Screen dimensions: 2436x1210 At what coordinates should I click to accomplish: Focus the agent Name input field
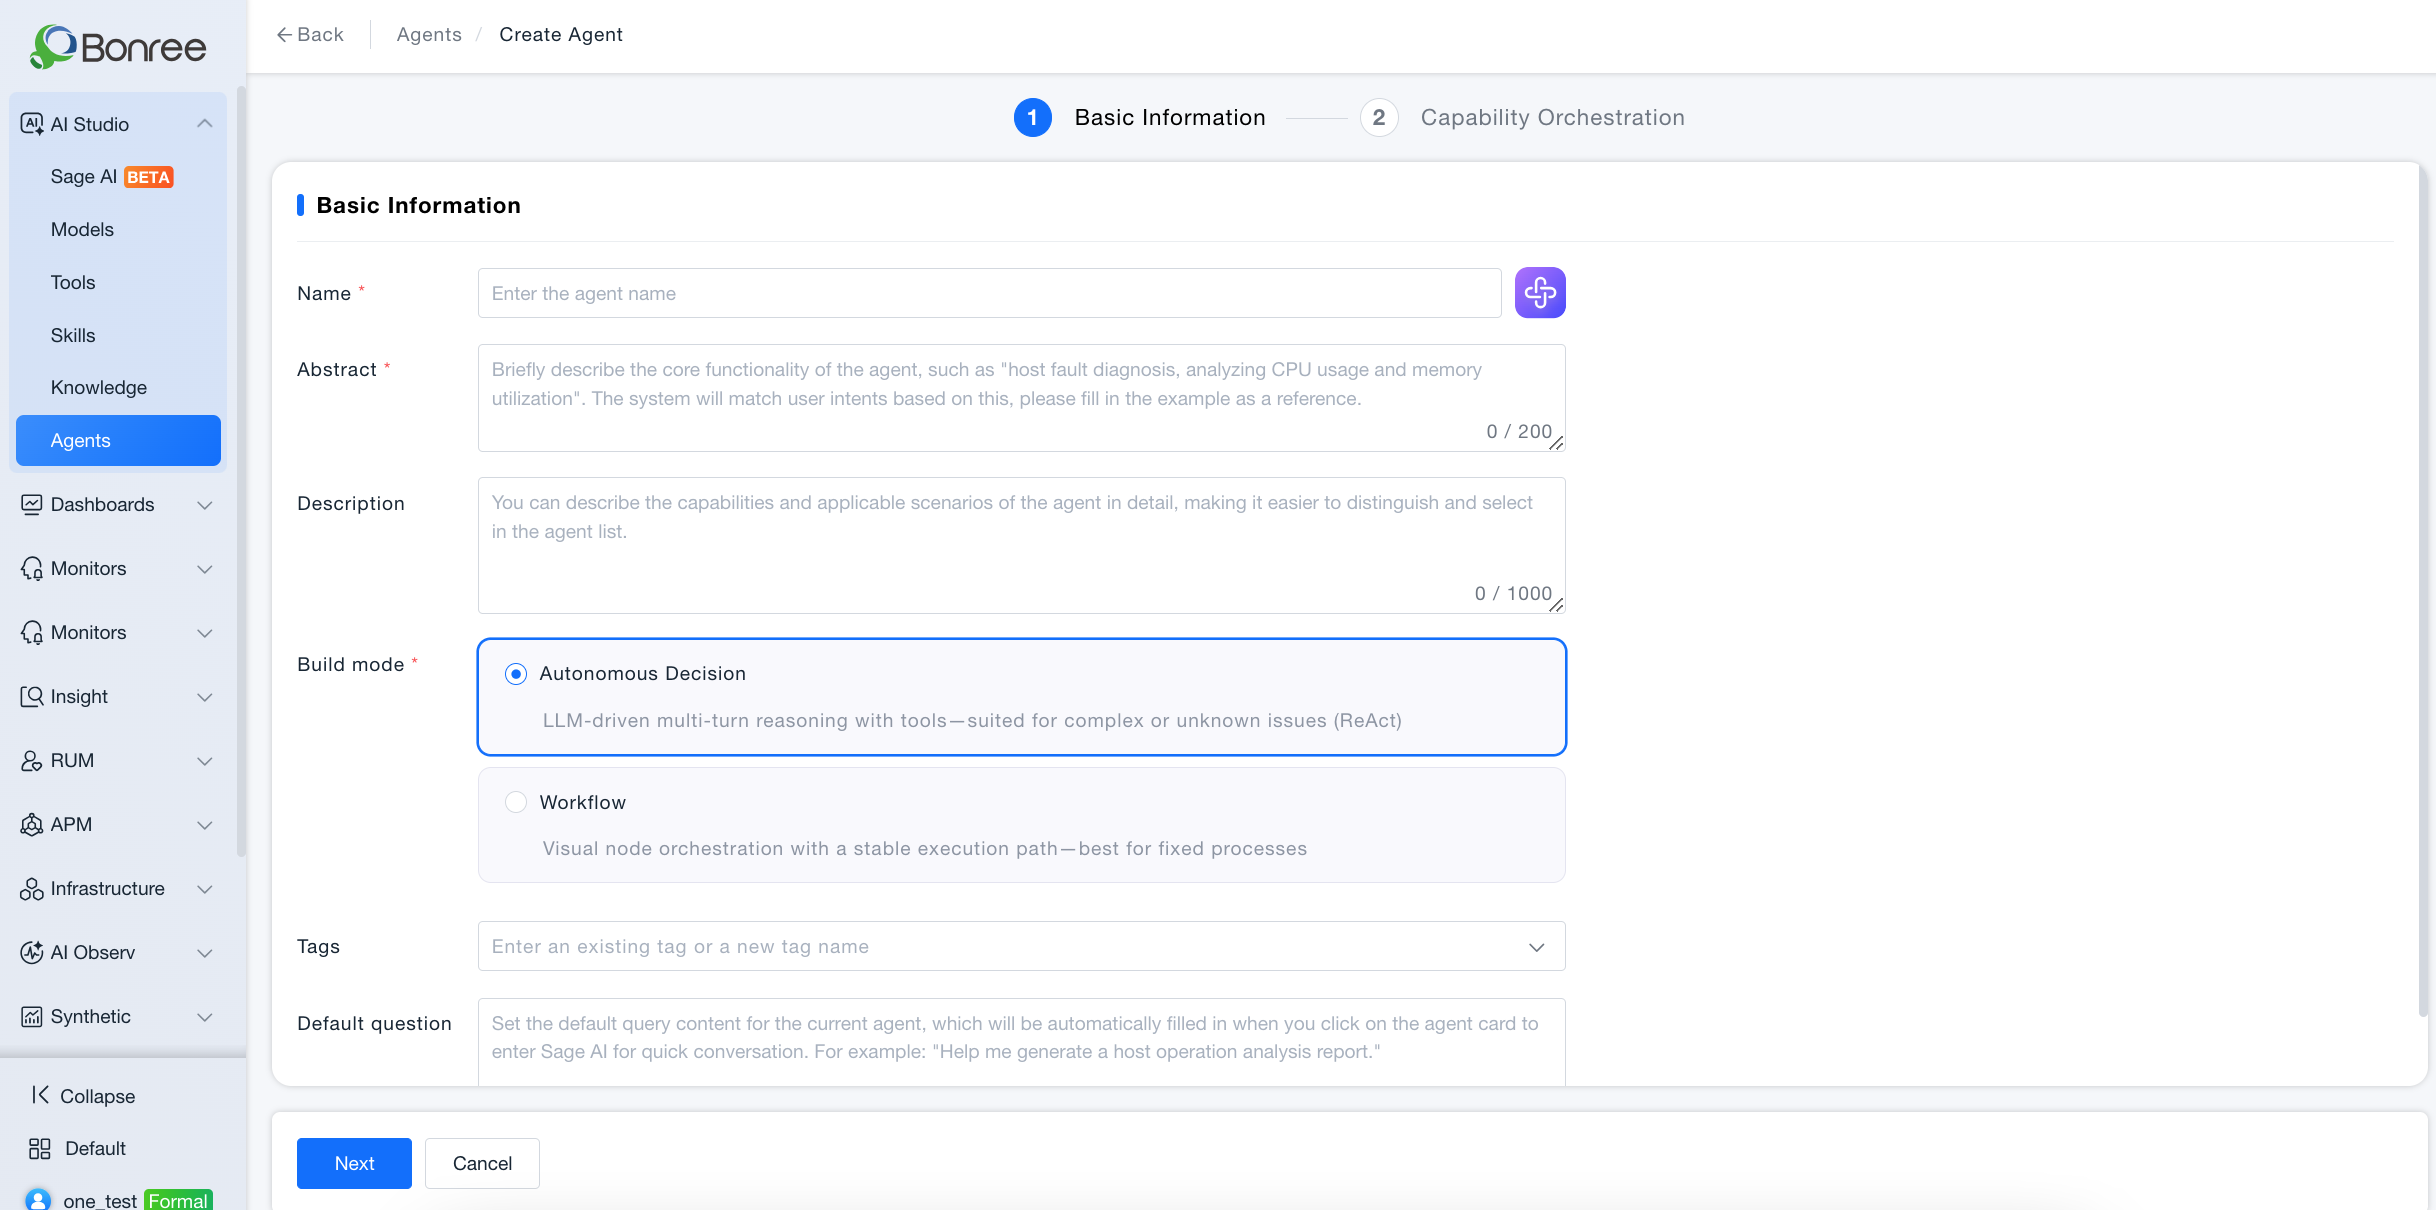tap(989, 293)
